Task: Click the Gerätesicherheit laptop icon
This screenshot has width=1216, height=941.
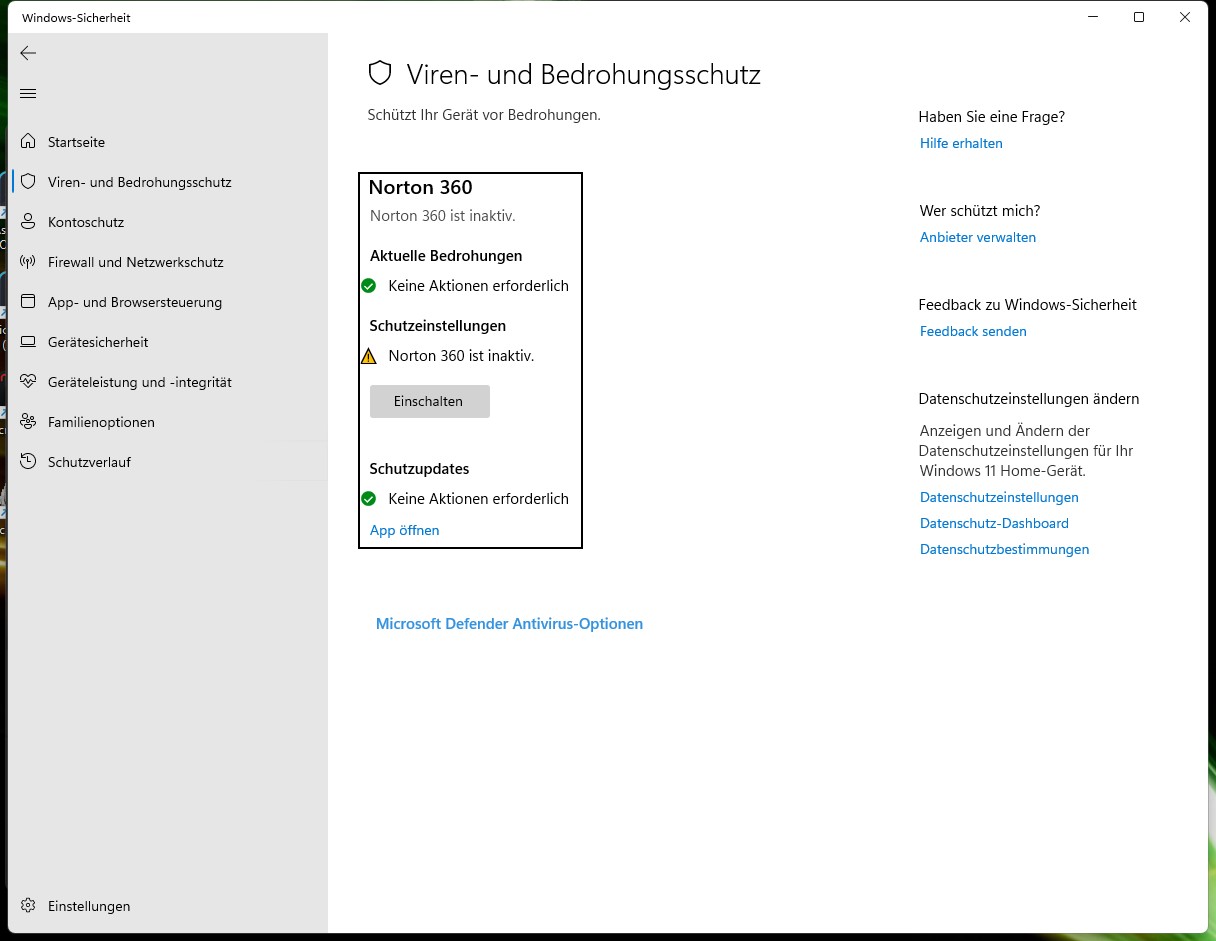Action: point(28,342)
